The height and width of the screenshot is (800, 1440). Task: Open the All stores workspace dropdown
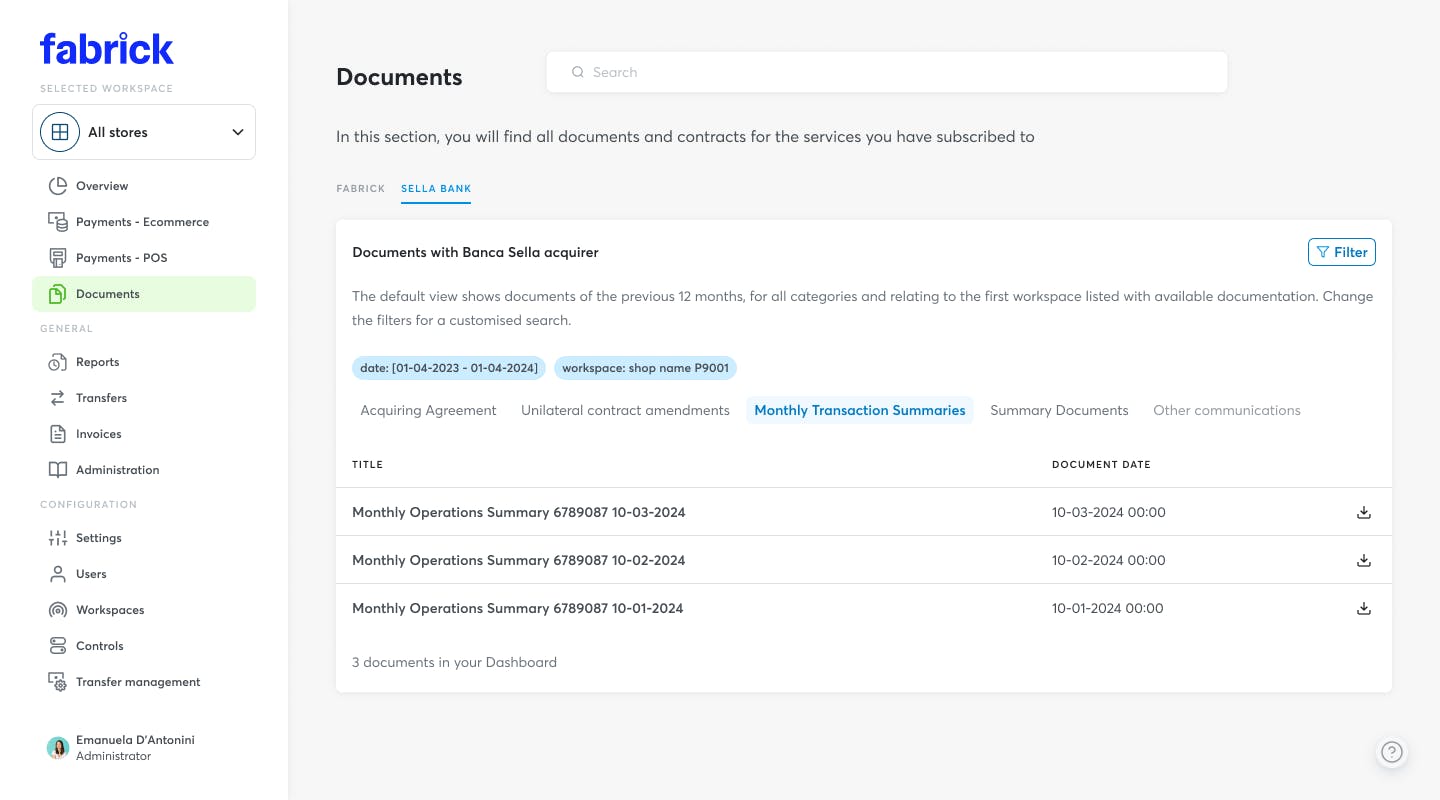[144, 132]
